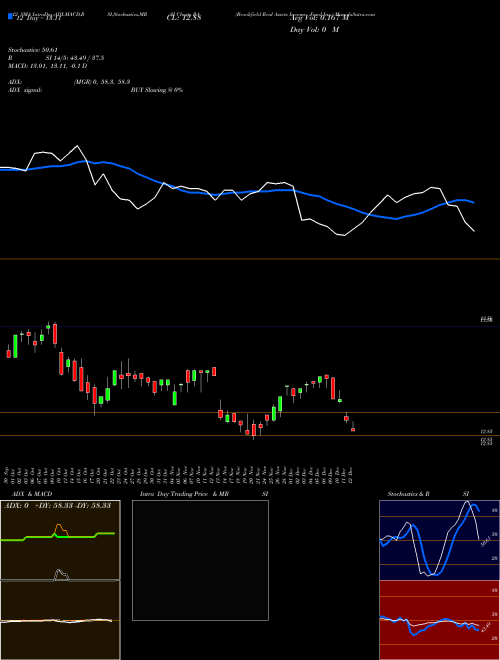Click the 'Day Vol: 0 M' label
This screenshot has width=500, height=660.
[x=314, y=30]
